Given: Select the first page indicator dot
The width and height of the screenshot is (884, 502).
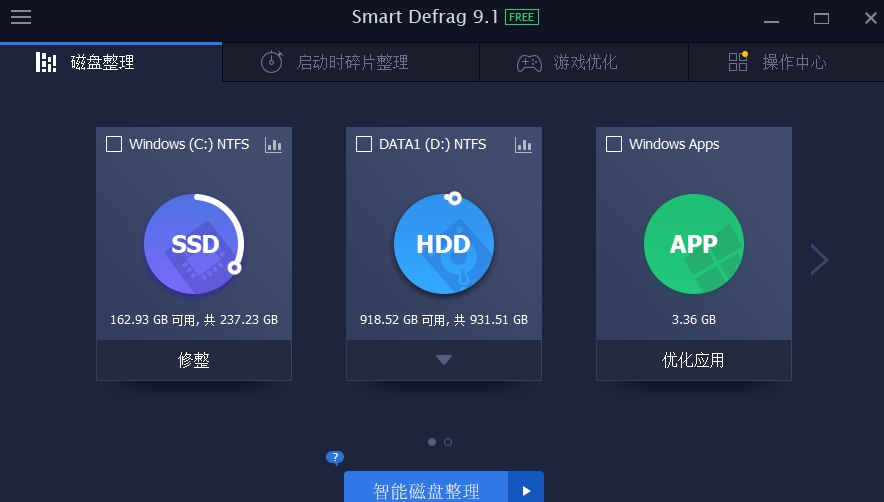Looking at the screenshot, I should coord(432,442).
